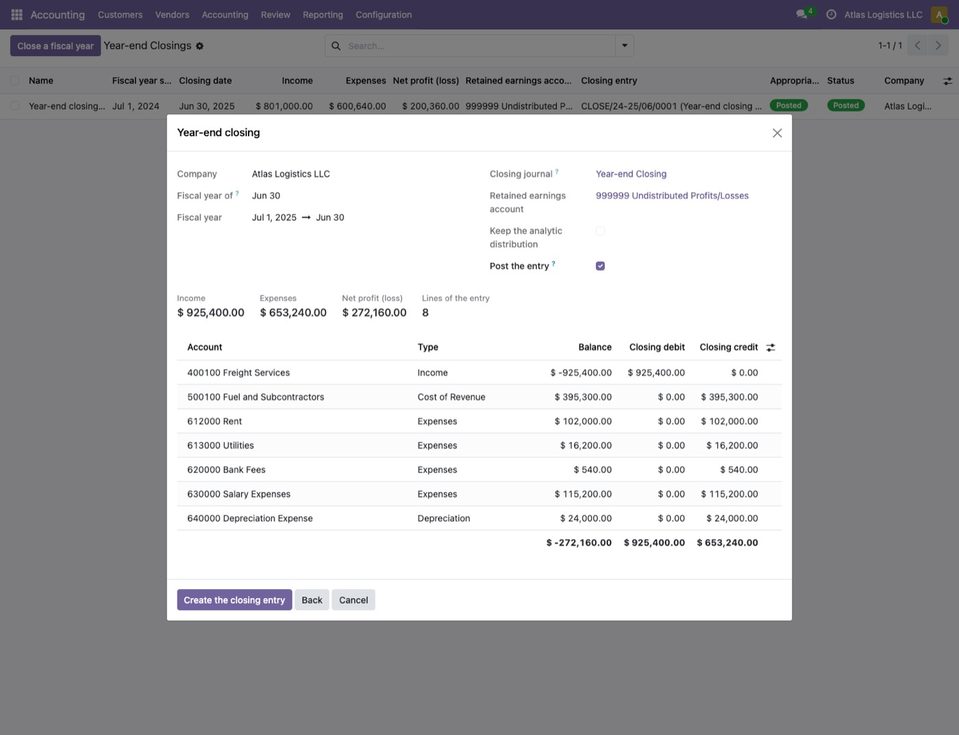Click the Income $ 925,400.00 value
This screenshot has width=959, height=735.
pos(210,312)
